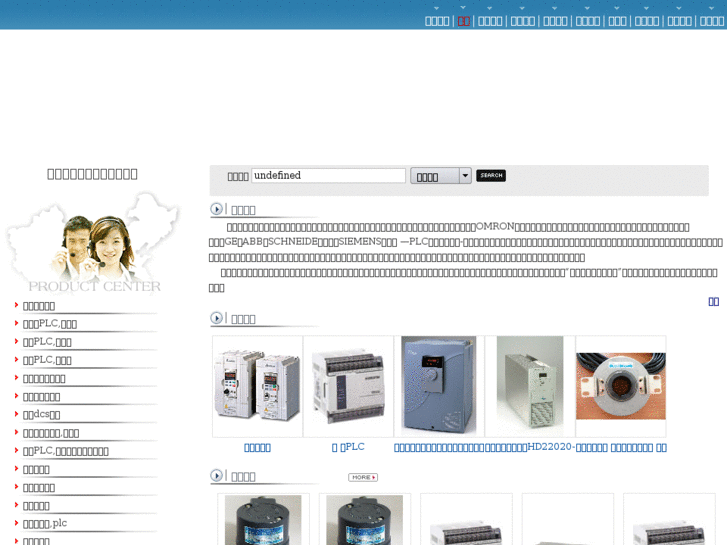Screen dimensions: 727x545
Task: Click the search field containing "undefined"
Action: pos(328,176)
